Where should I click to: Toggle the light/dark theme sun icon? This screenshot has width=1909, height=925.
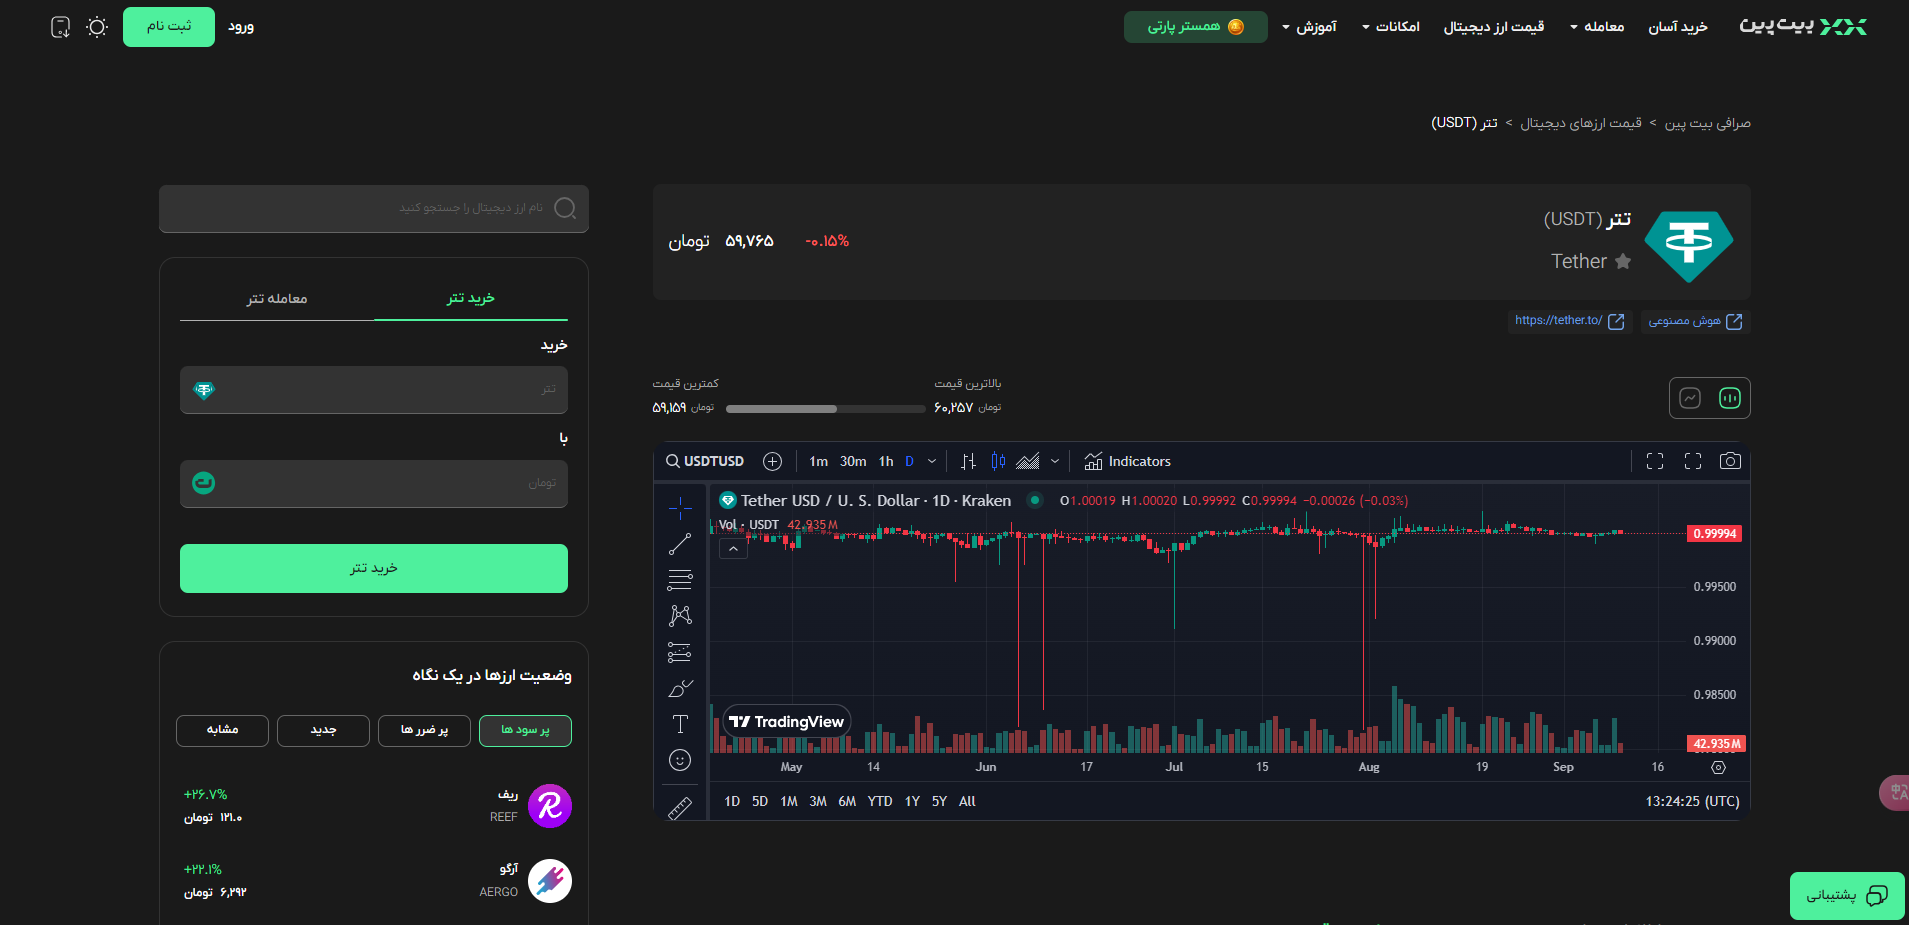[x=97, y=27]
